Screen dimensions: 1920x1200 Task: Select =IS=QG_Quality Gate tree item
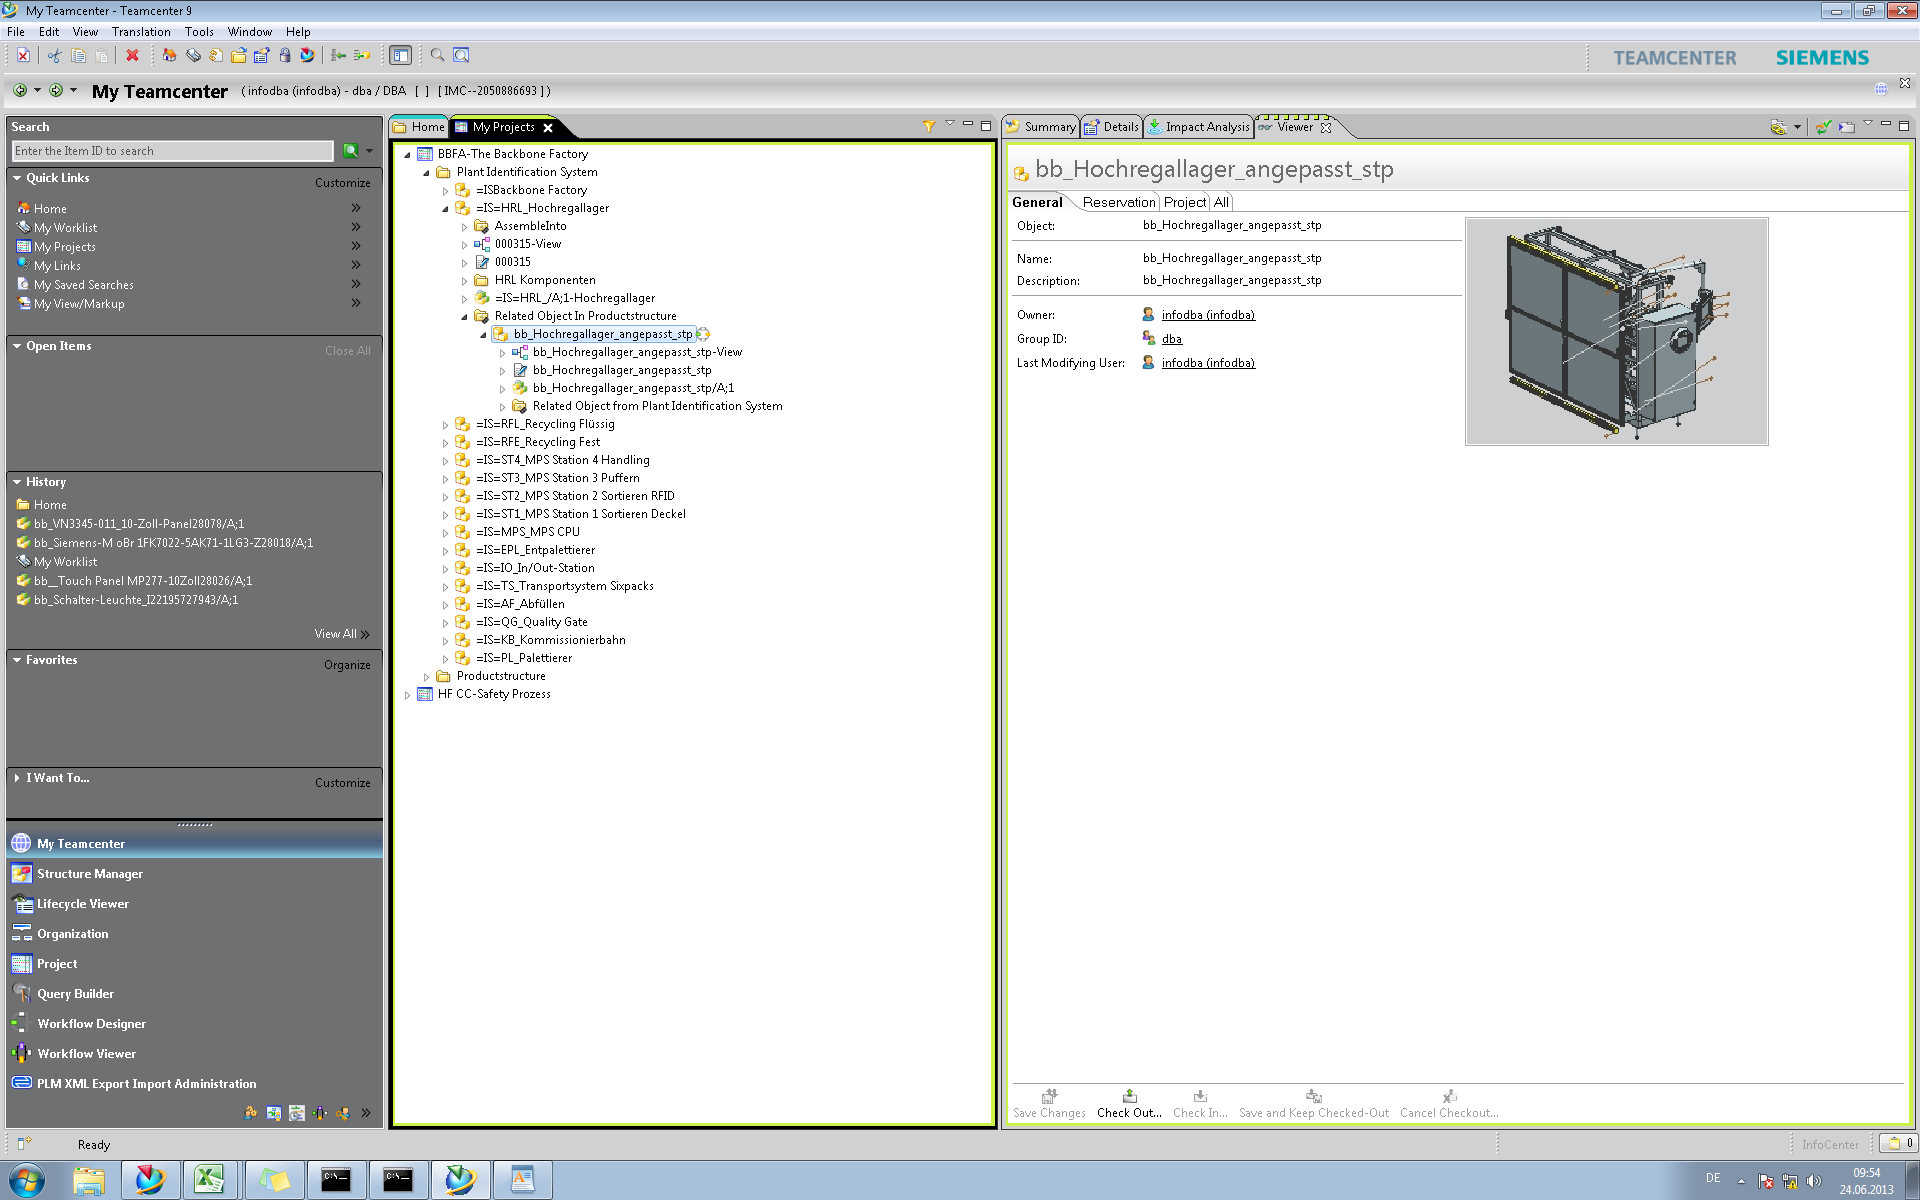click(x=531, y=622)
